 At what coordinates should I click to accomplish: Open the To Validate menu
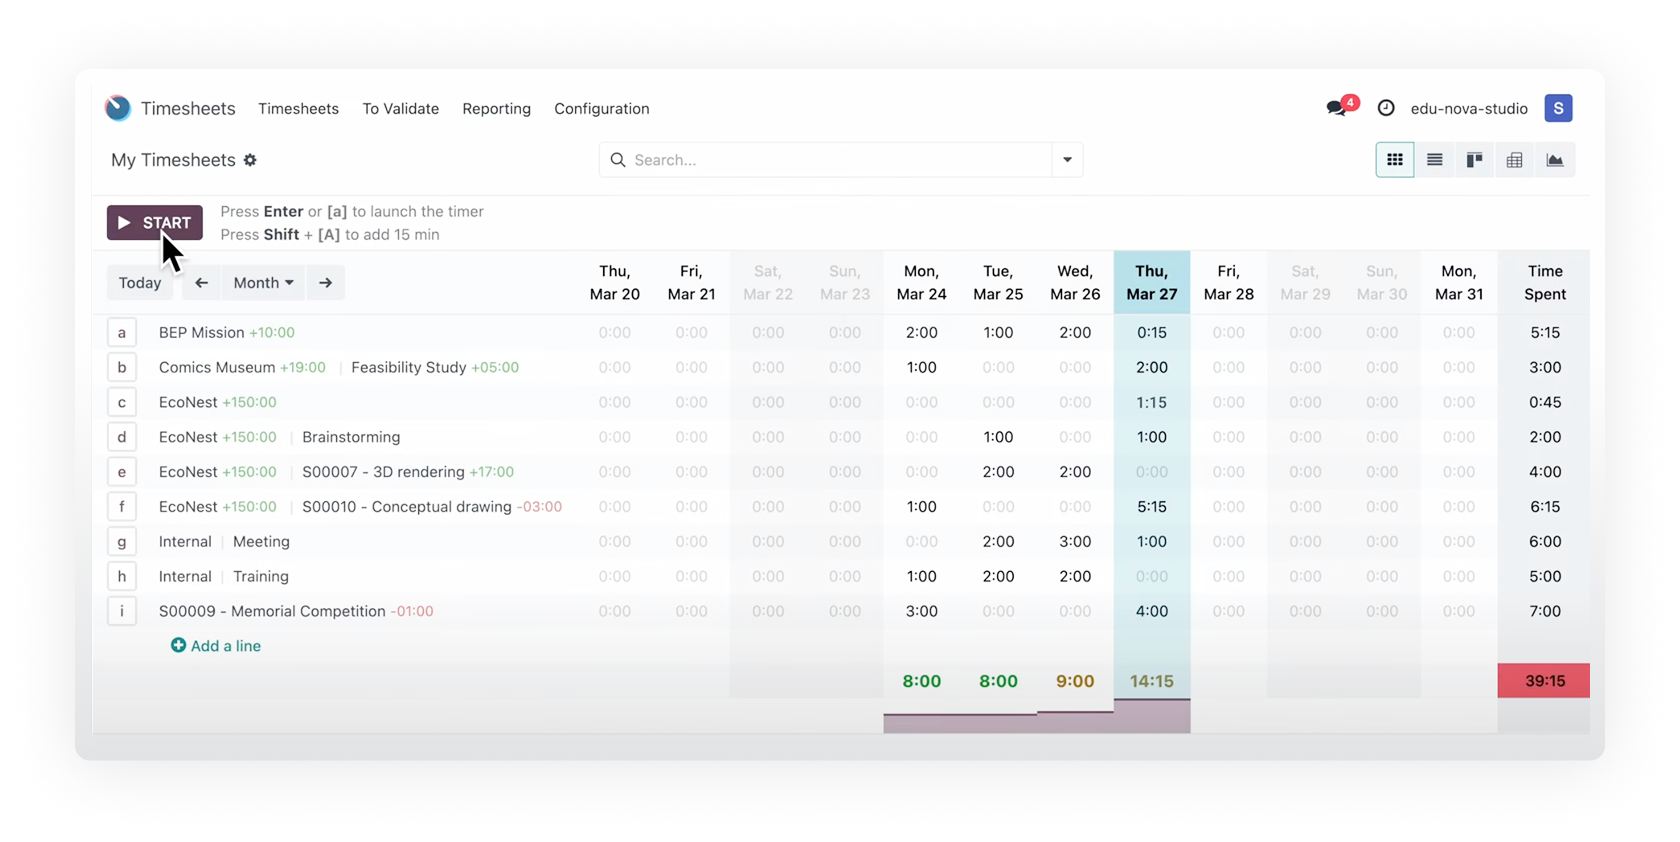(x=400, y=109)
